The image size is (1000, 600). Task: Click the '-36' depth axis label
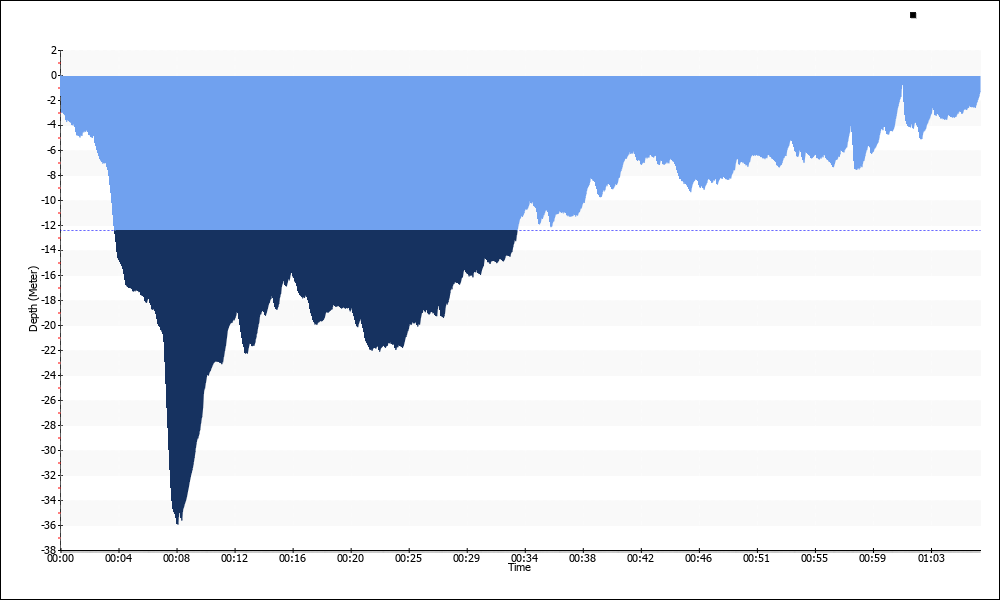tap(50, 525)
